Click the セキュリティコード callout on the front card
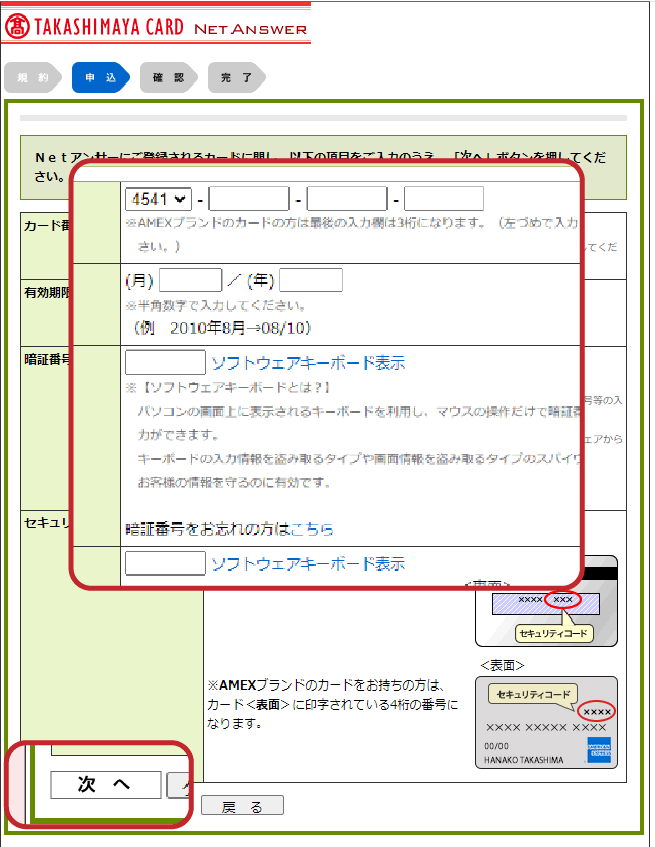This screenshot has height=847, width=655. click(x=533, y=694)
